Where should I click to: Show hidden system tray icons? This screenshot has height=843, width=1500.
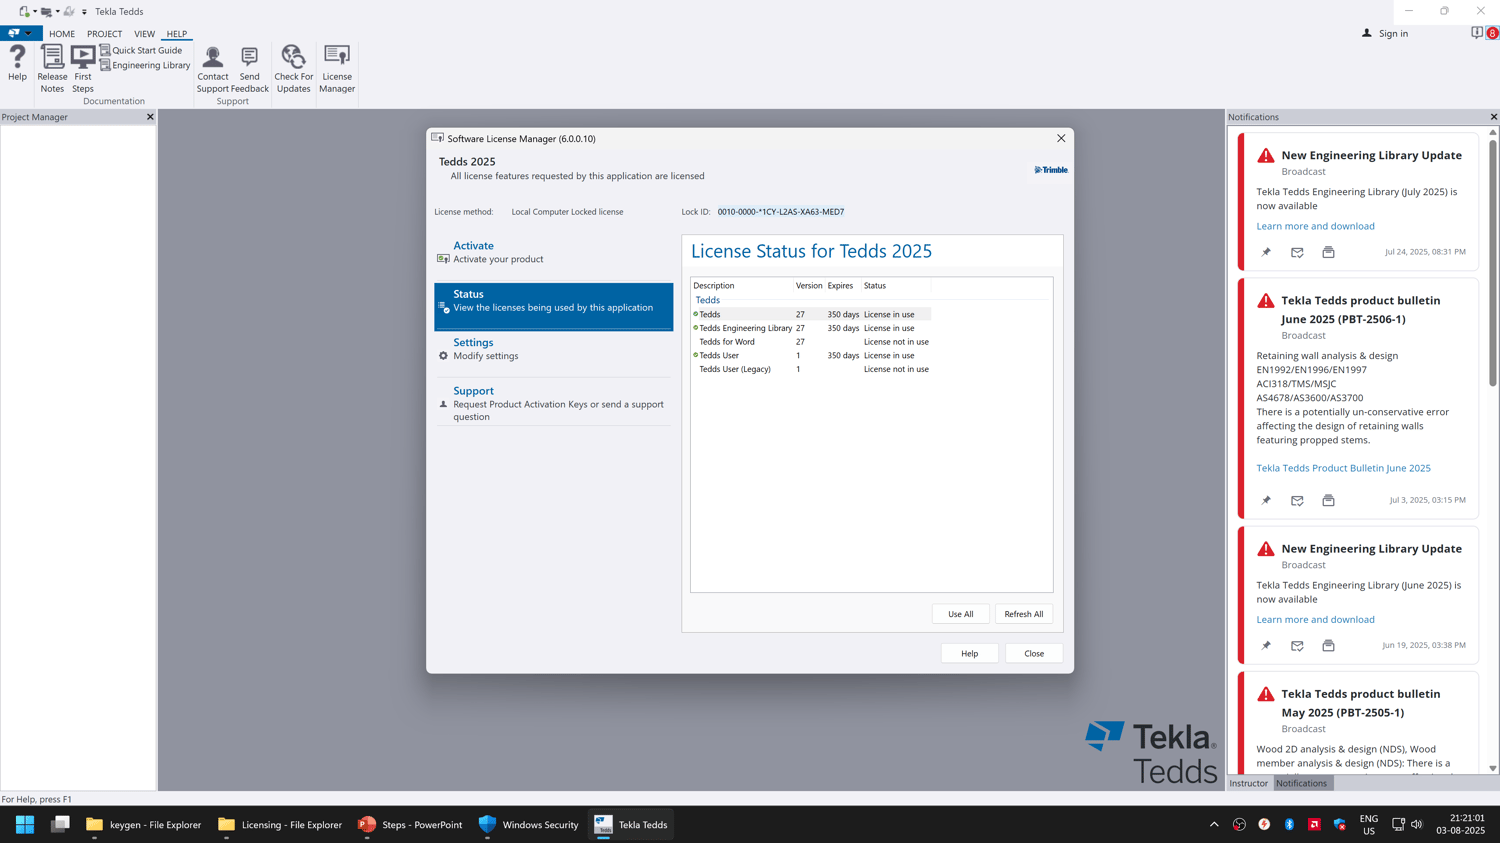coord(1214,825)
